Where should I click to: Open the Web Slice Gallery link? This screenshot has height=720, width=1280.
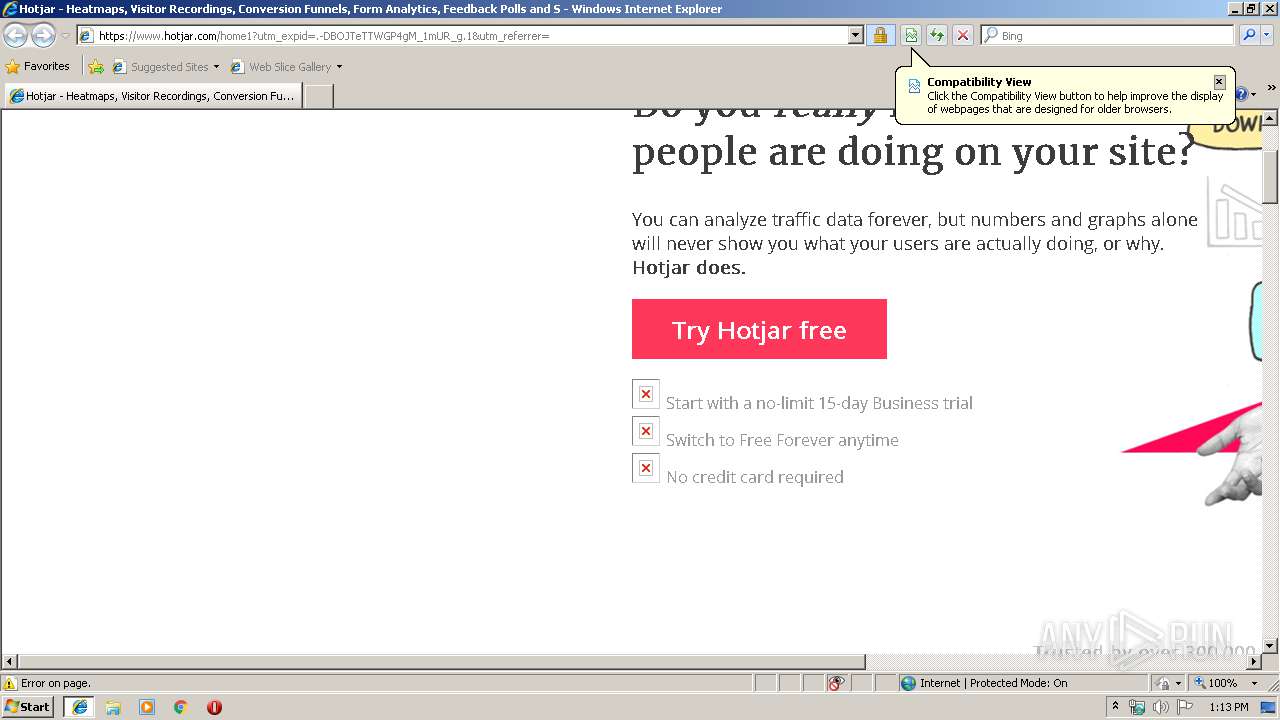click(x=281, y=67)
